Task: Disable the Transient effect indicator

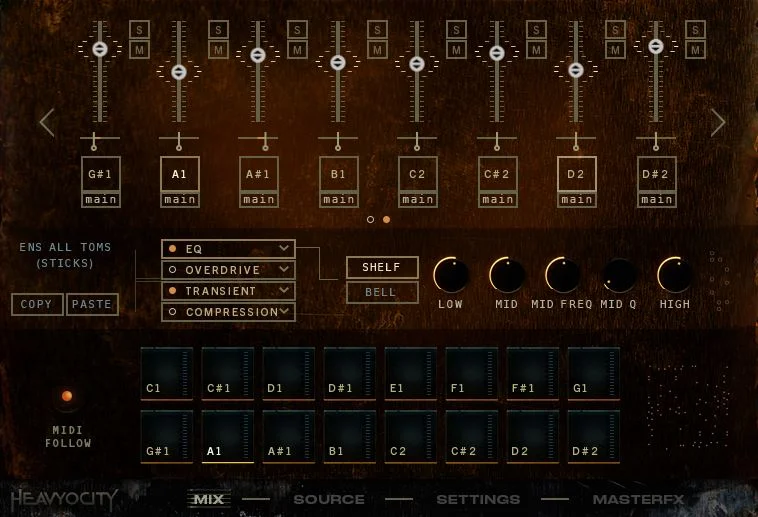Action: (173, 291)
